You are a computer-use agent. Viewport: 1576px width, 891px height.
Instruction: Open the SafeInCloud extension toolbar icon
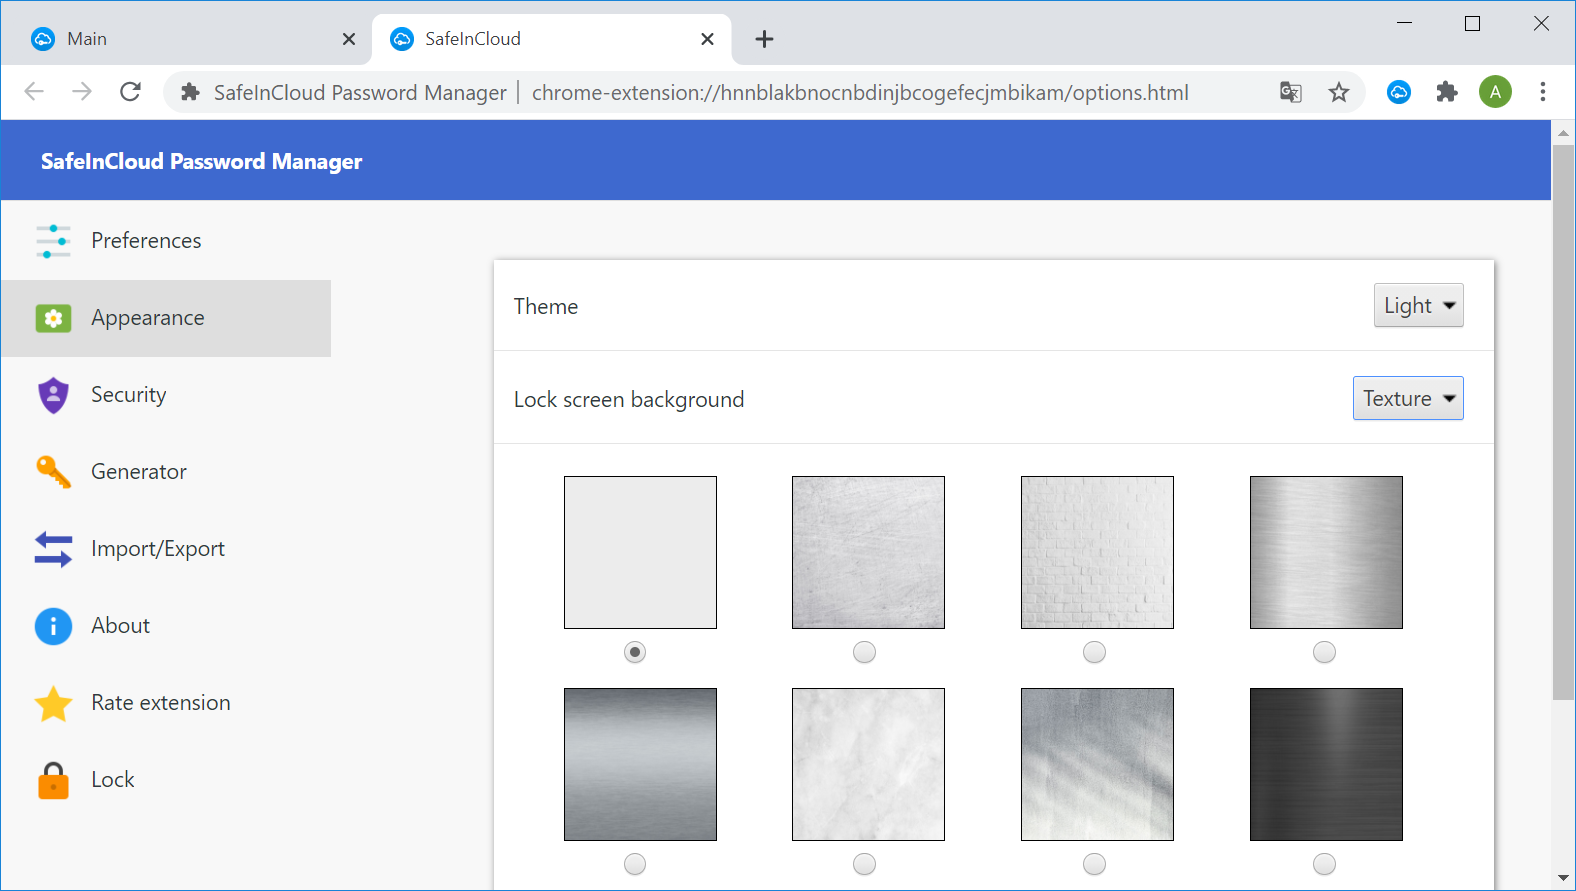(x=1399, y=92)
